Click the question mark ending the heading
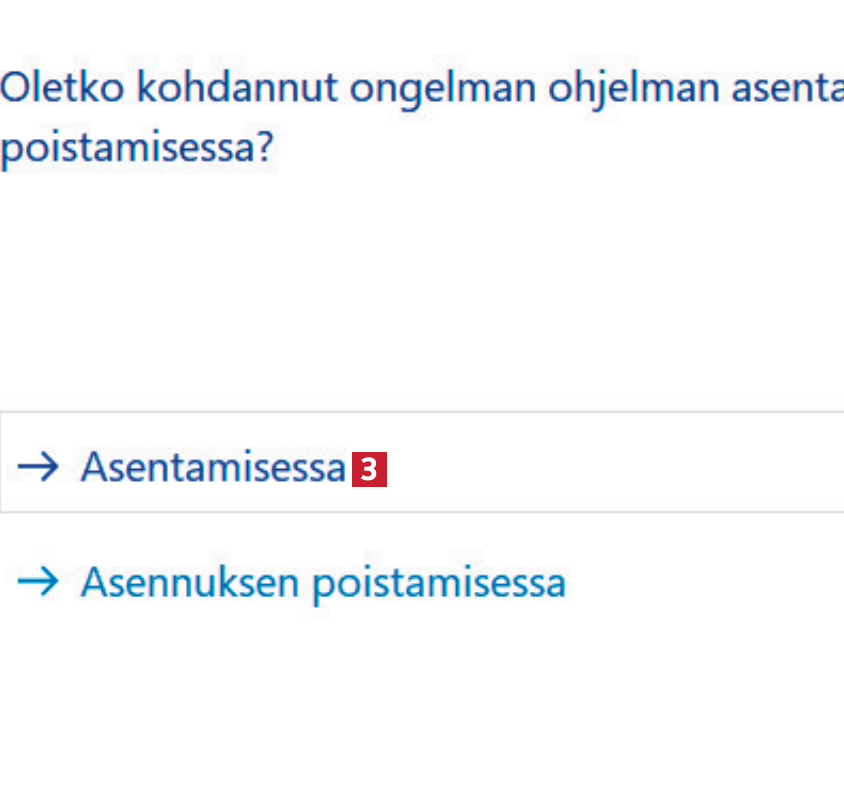 point(264,150)
